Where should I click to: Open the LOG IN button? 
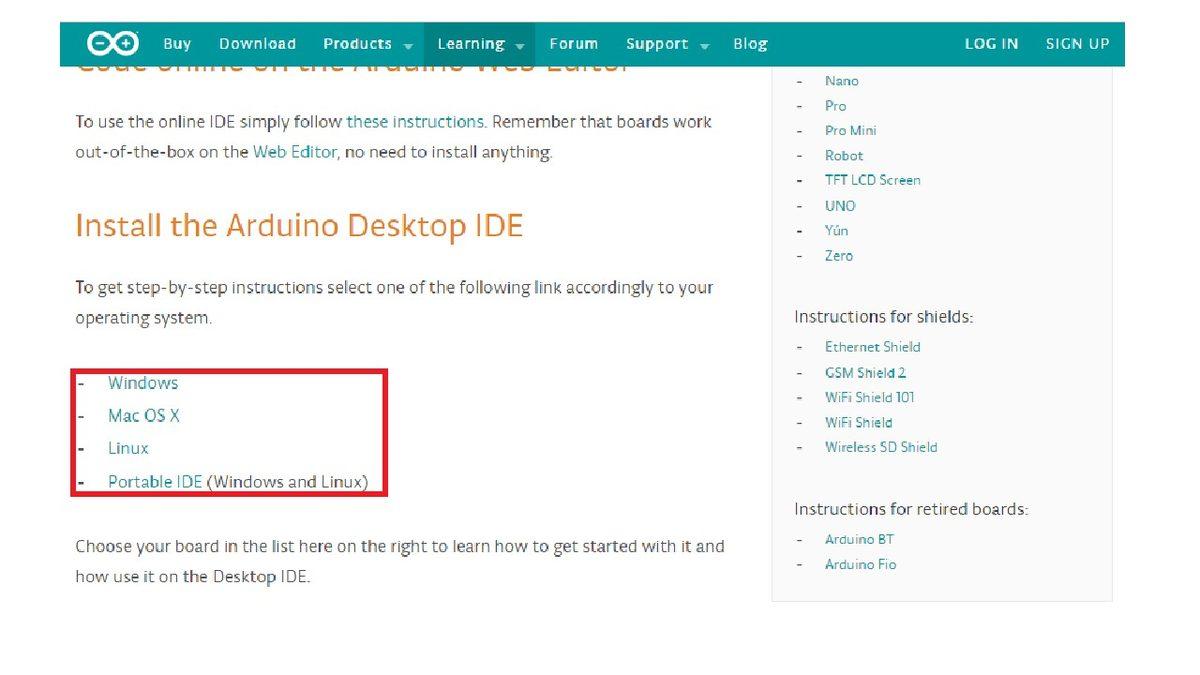(x=991, y=43)
